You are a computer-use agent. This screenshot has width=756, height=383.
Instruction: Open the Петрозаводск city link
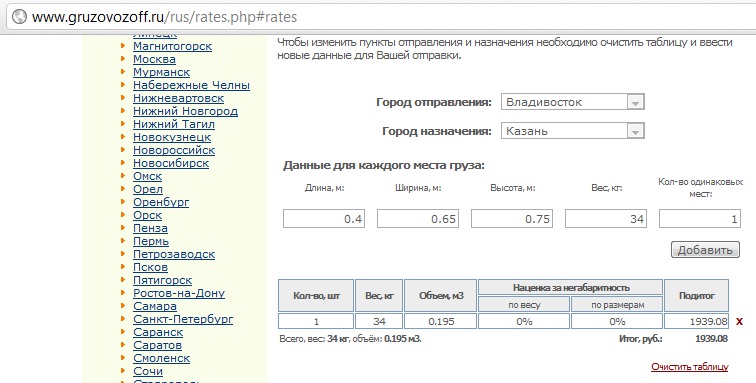pyautogui.click(x=174, y=255)
